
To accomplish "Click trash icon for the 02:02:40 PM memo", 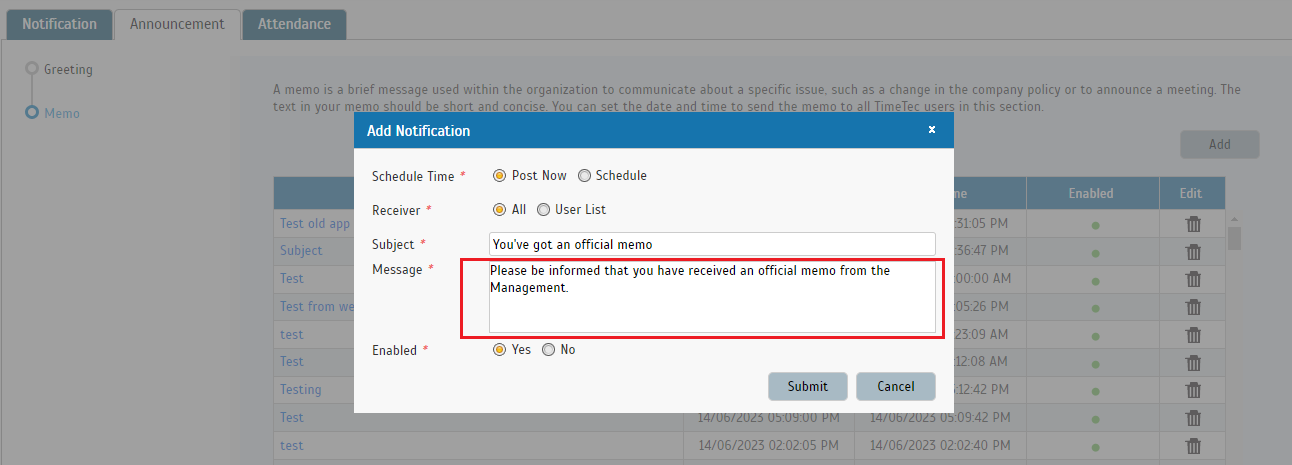I will [x=1192, y=446].
